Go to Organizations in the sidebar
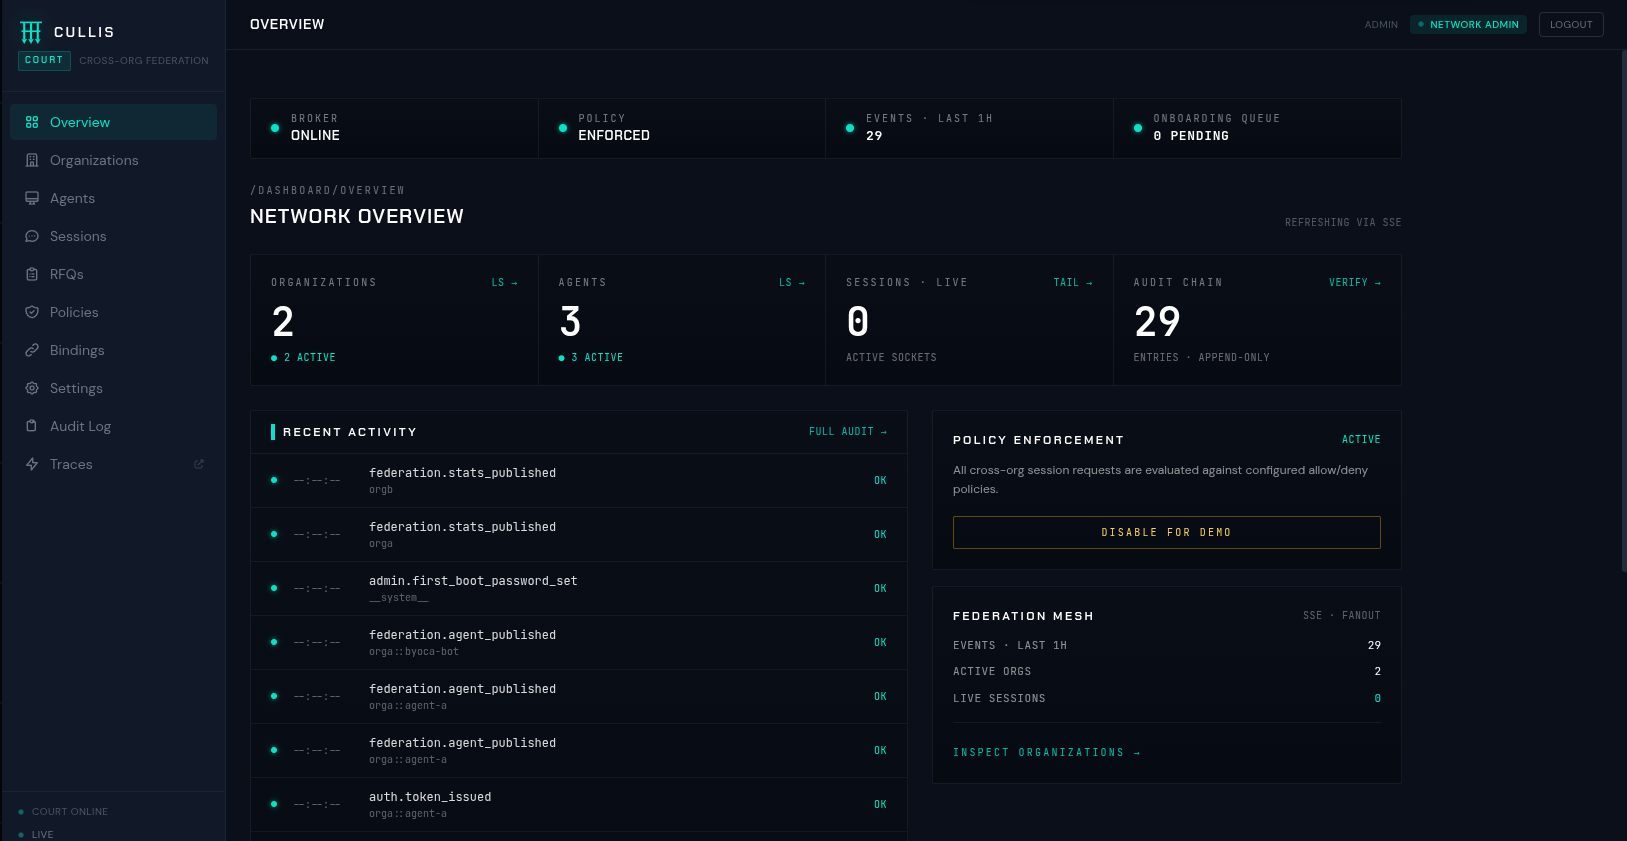The height and width of the screenshot is (841, 1627). coord(113,160)
